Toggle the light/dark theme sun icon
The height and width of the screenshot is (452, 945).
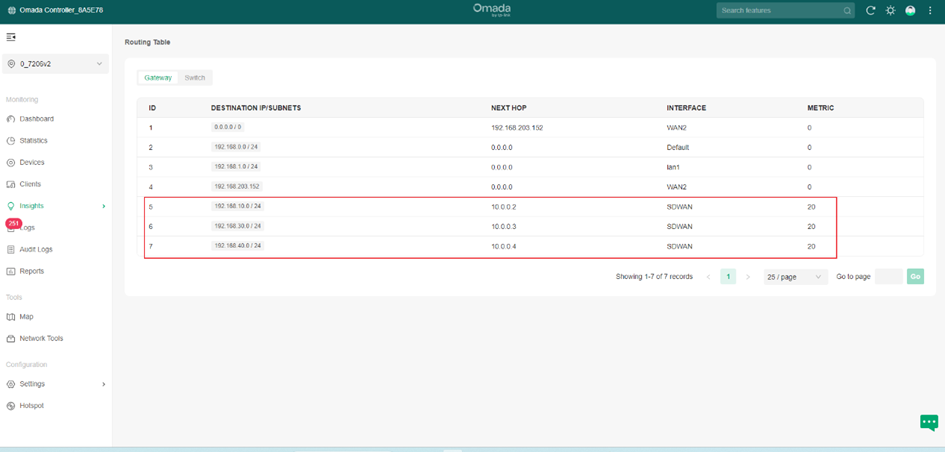click(890, 10)
